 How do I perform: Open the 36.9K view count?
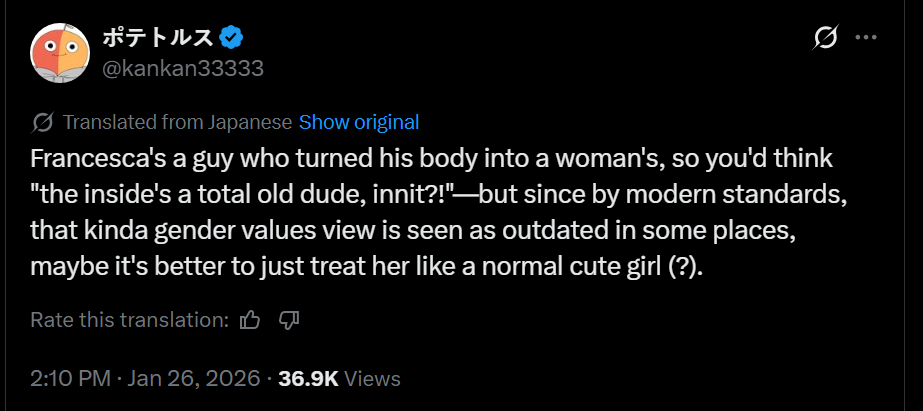coord(308,378)
